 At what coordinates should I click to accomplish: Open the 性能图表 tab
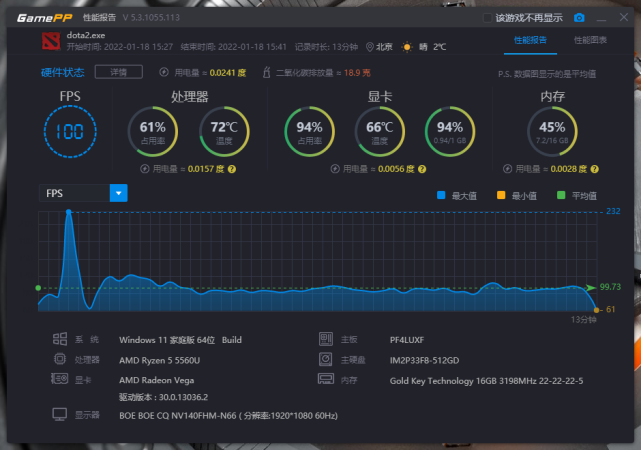pyautogui.click(x=590, y=40)
